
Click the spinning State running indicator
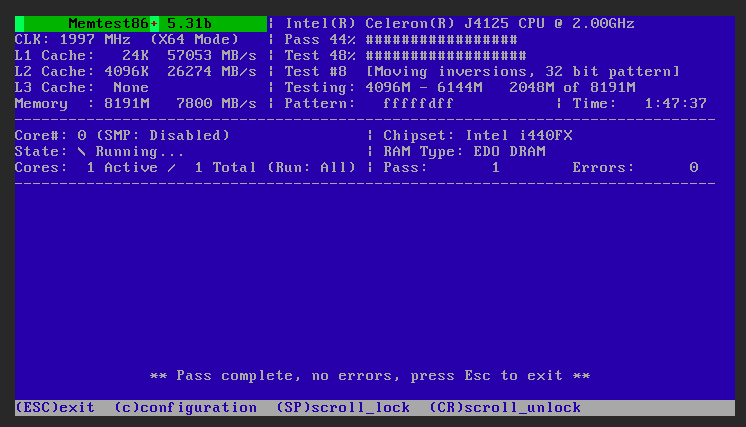[x=82, y=152]
